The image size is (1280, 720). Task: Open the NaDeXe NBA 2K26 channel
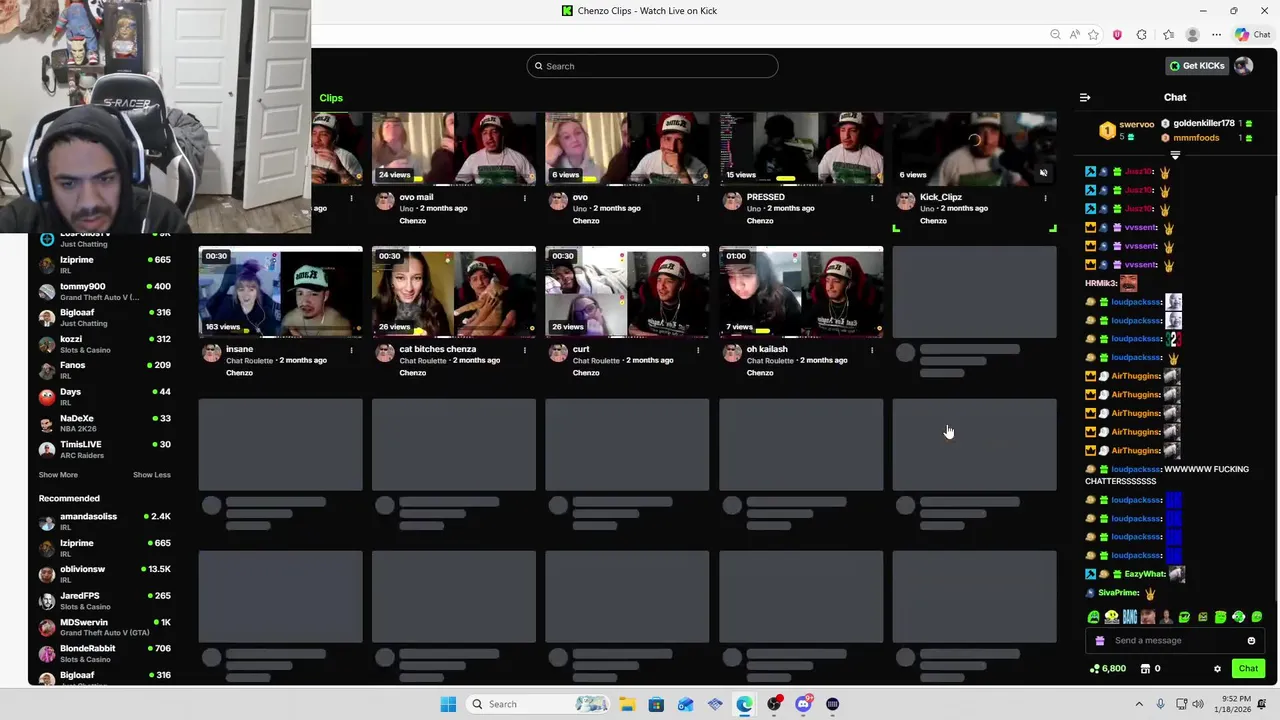pos(104,423)
